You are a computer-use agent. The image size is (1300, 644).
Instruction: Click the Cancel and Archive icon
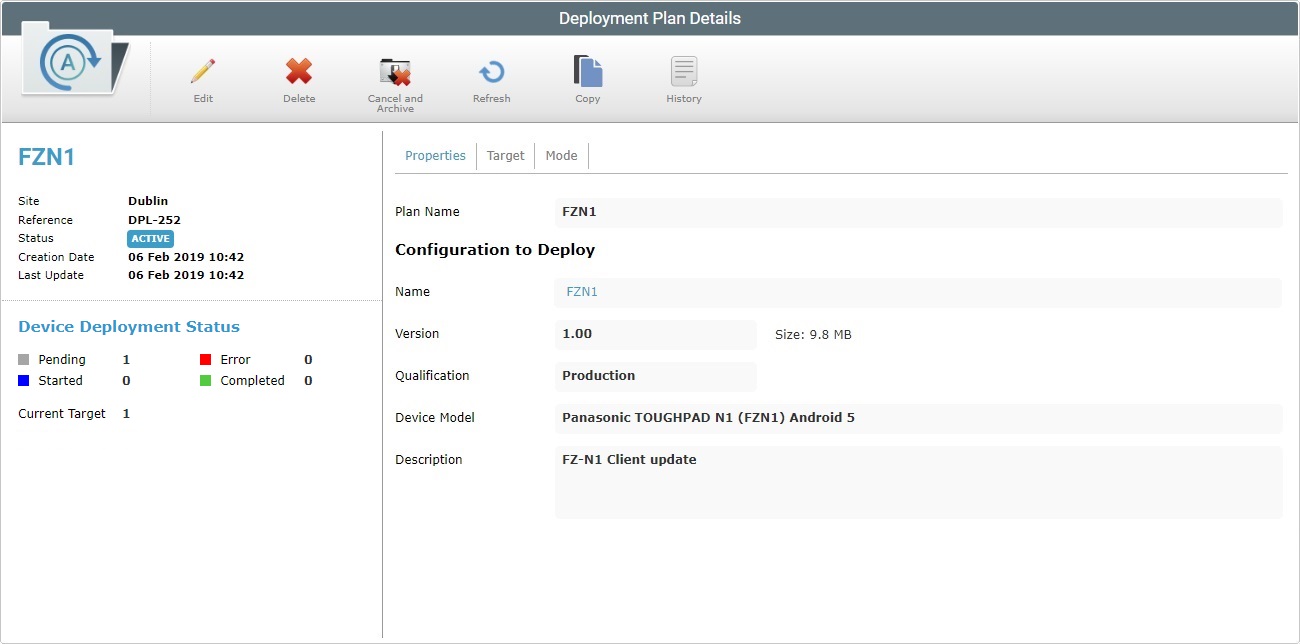click(395, 72)
